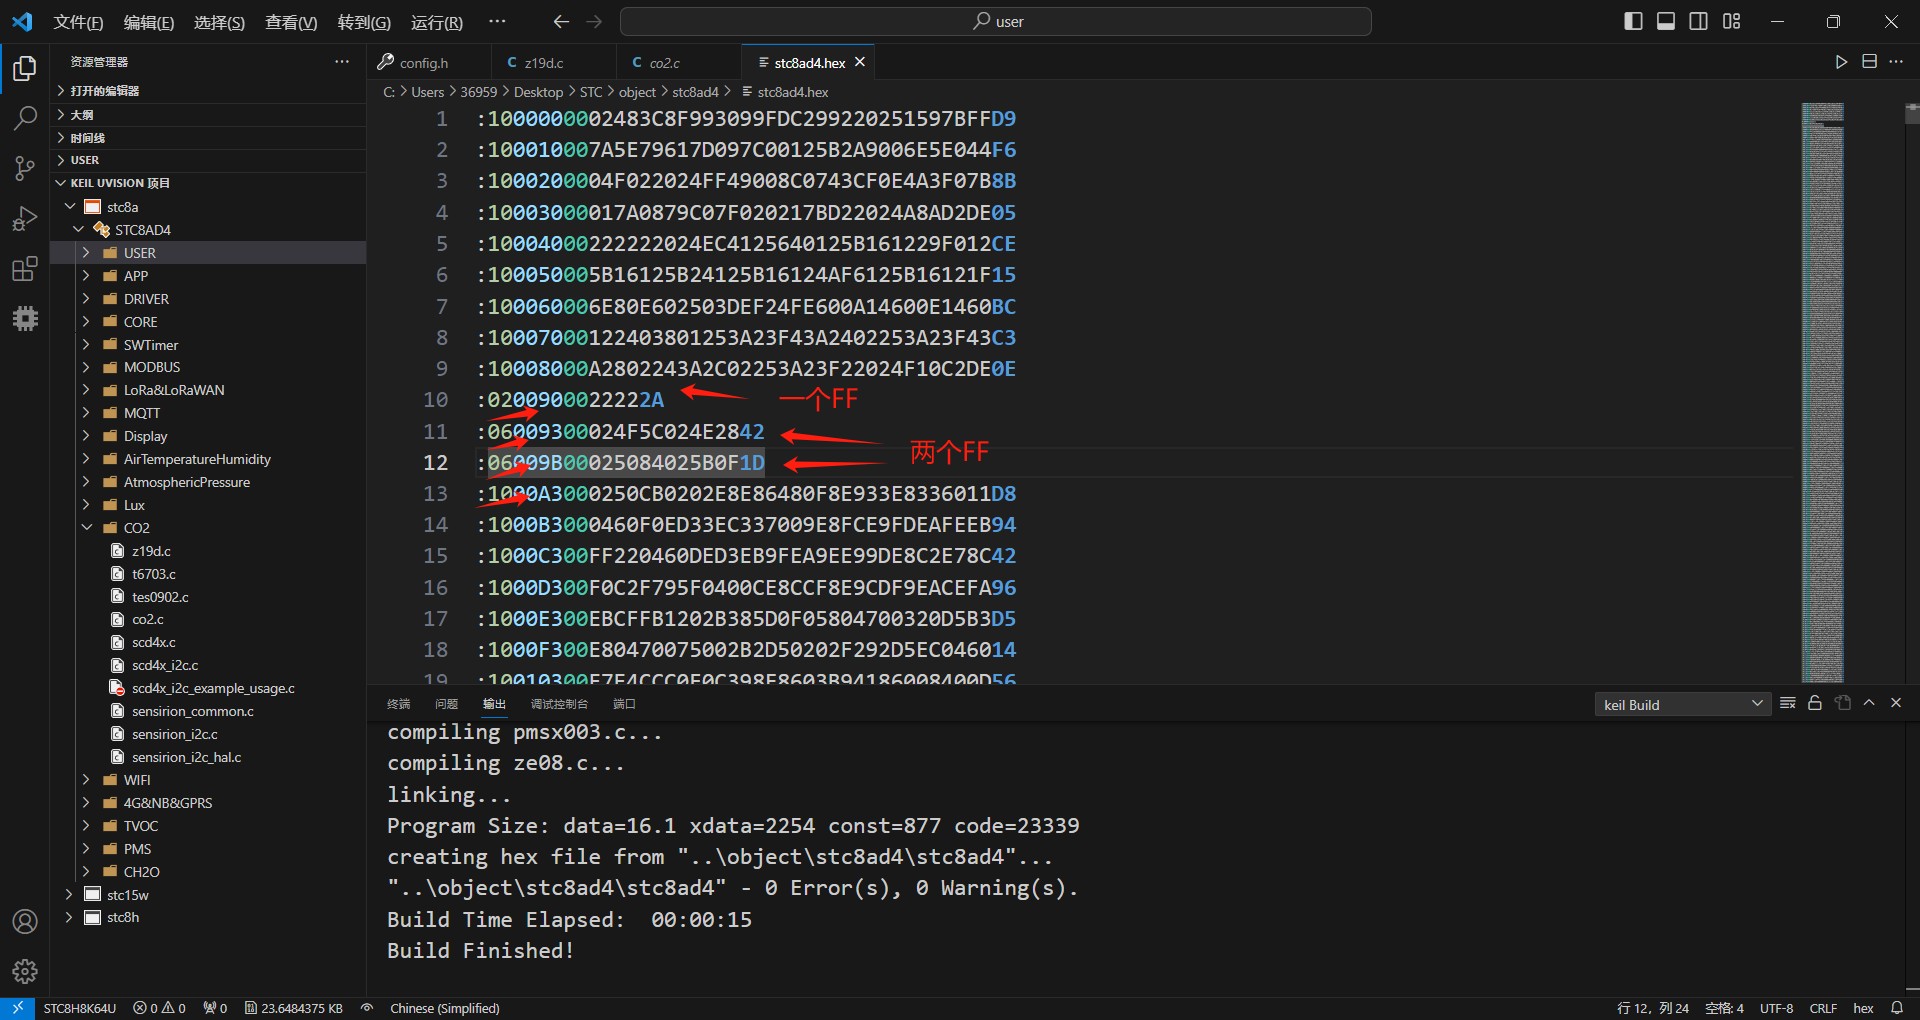Click the Desktop breadcrumb segment
This screenshot has width=1920, height=1020.
pyautogui.click(x=538, y=92)
